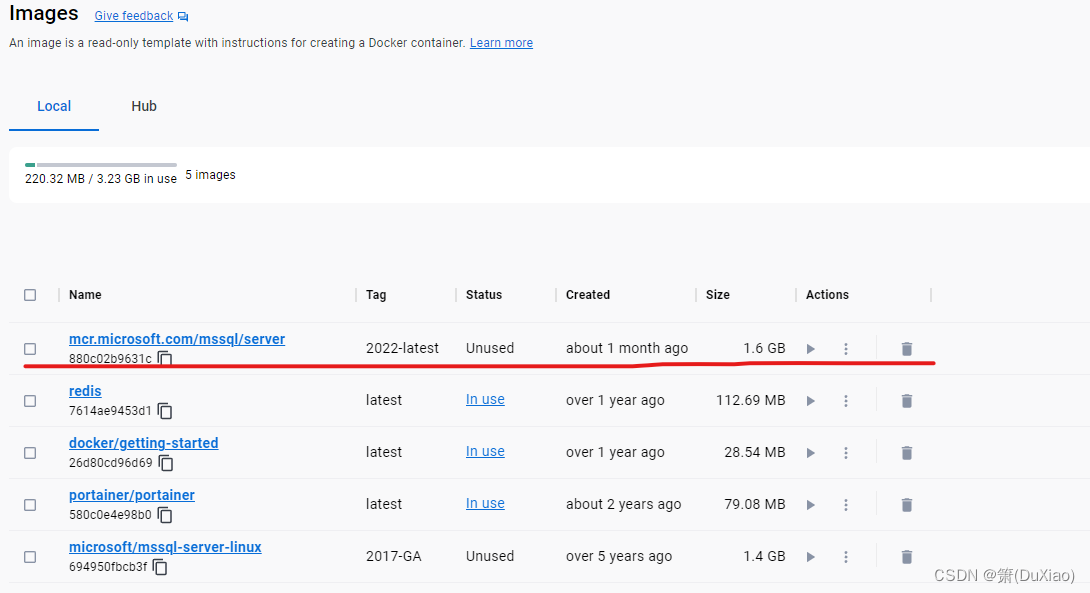This screenshot has height=593, width=1090.
Task: Click the 2022-latest tag cell
Action: coord(402,348)
